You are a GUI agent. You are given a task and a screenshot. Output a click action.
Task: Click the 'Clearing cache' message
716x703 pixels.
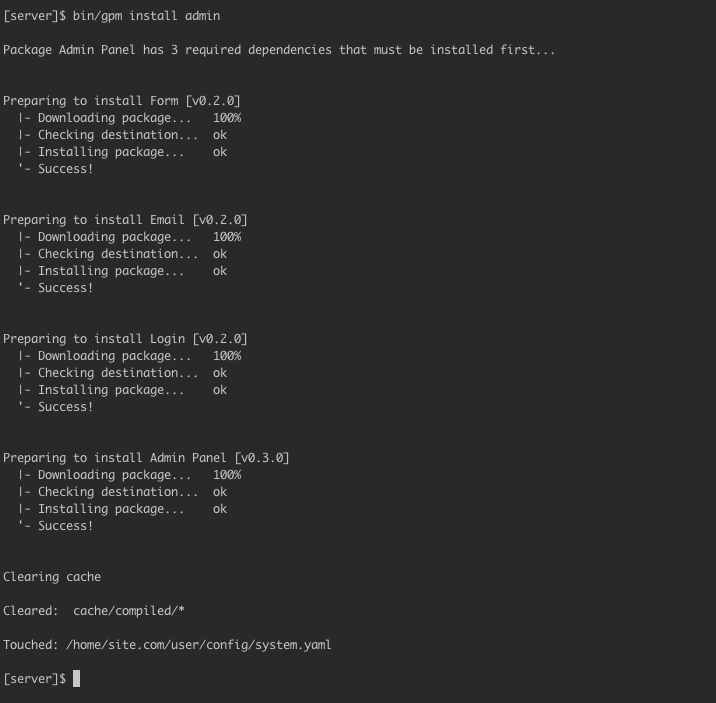pyautogui.click(x=52, y=577)
